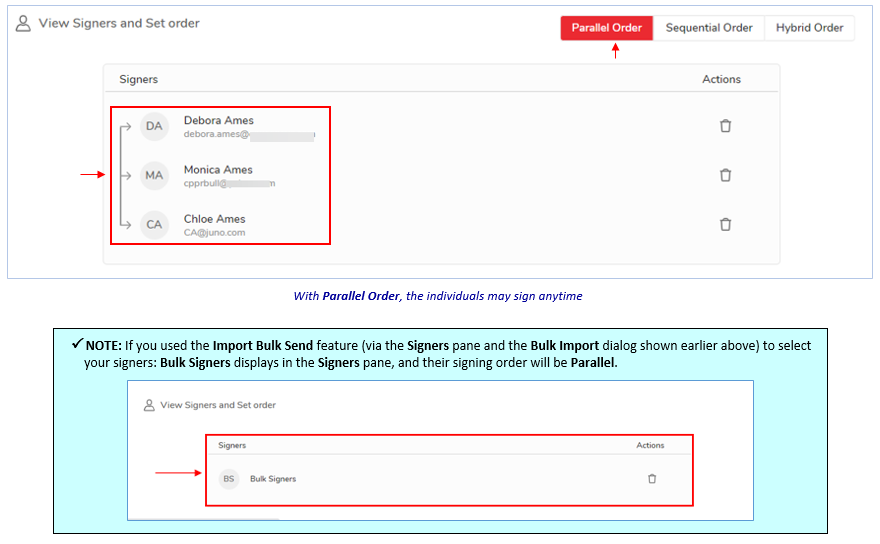Screen dimensions: 880x544
Task: Click the person icon beside the Parallel Order heading
Action: [x=23, y=23]
